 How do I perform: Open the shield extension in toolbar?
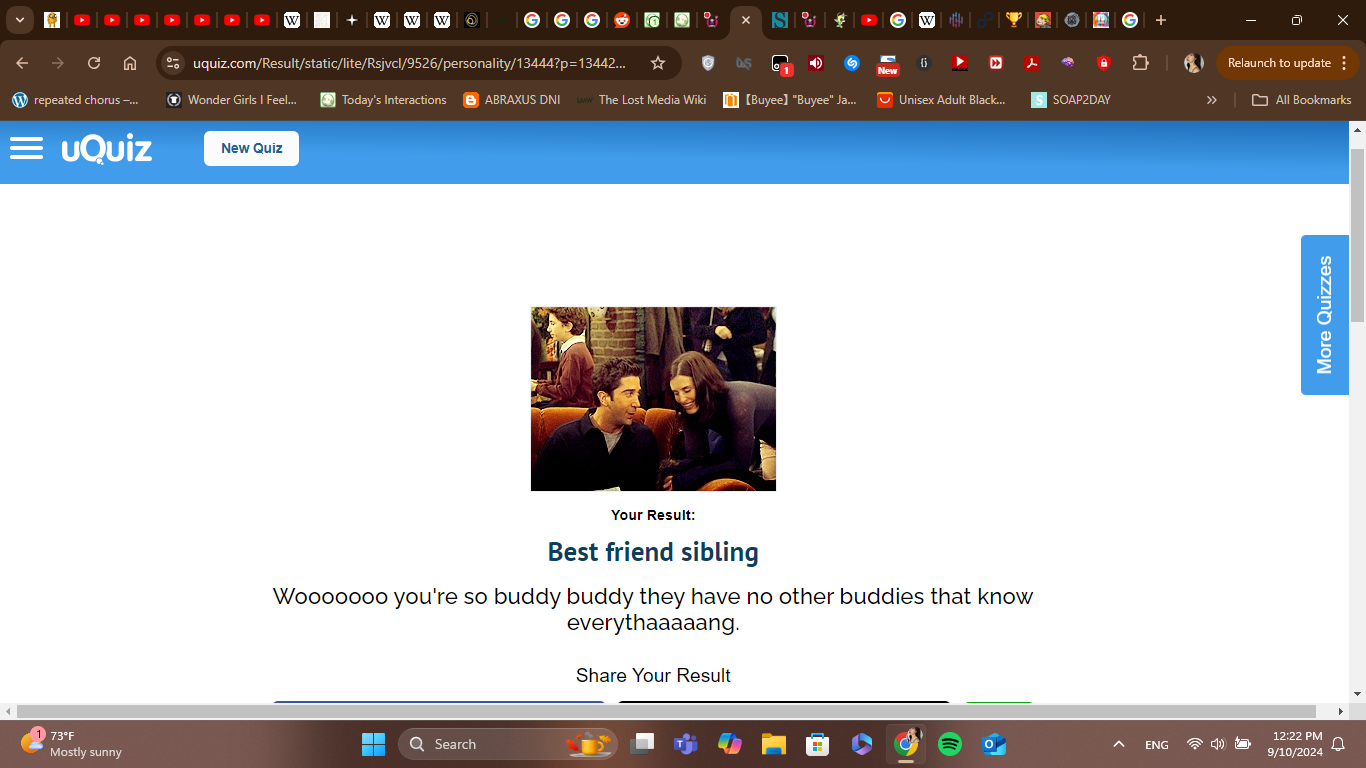(708, 63)
